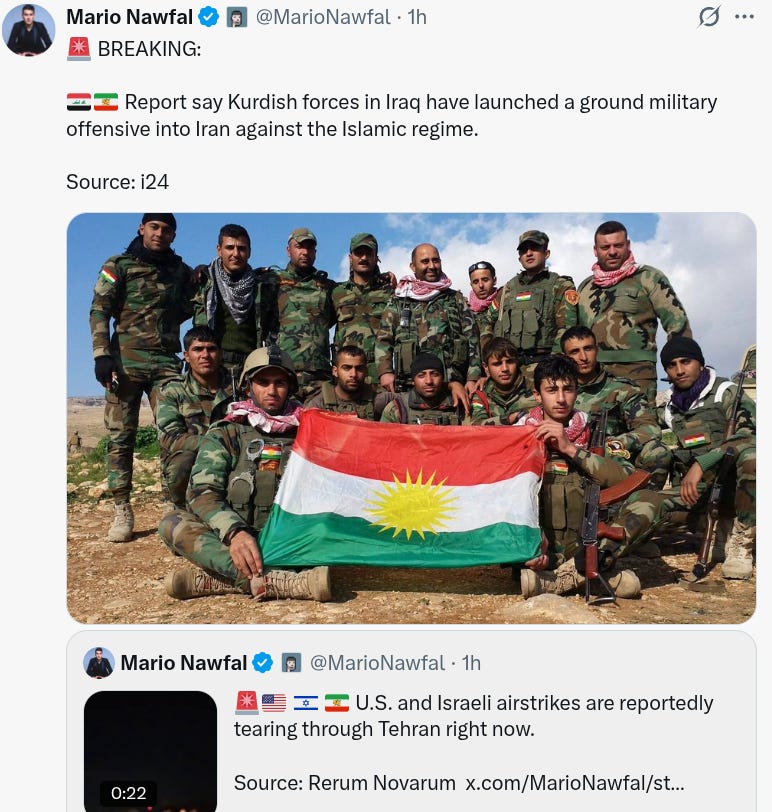Viewport: 772px width, 812px height.
Task: Open the Mario Nawfal display name at top
Action: [129, 17]
